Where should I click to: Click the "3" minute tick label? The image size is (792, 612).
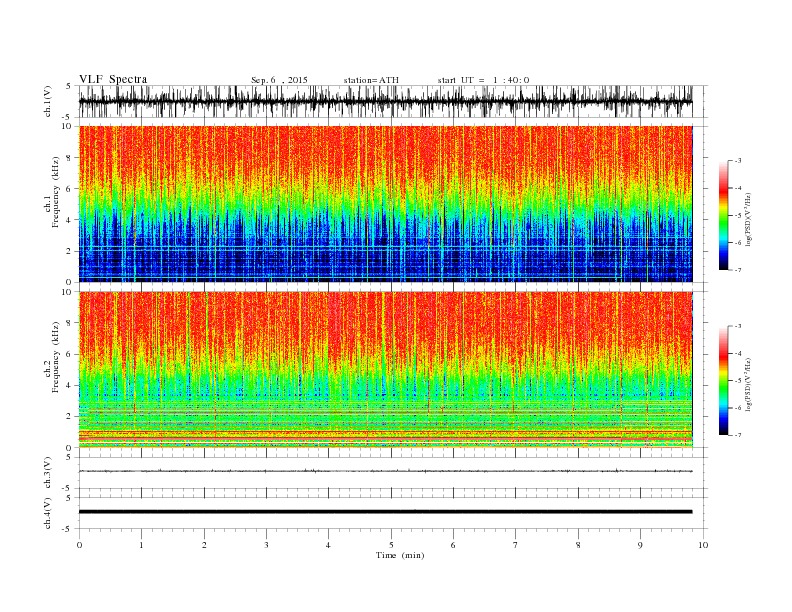point(267,545)
